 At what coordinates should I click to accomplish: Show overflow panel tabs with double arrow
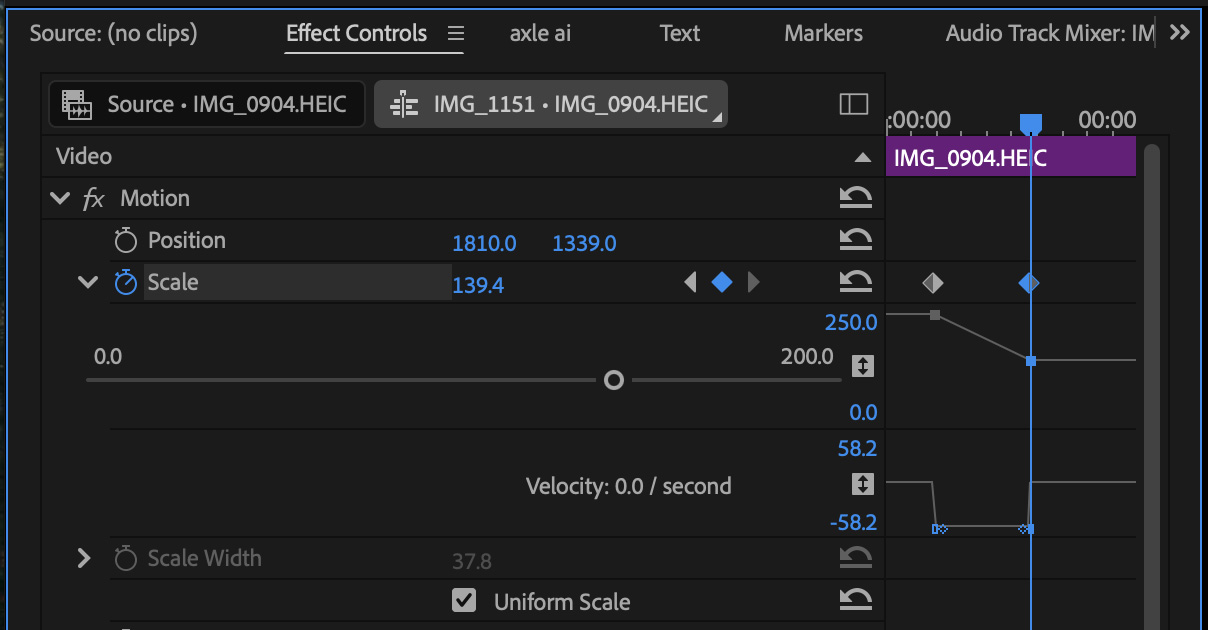(x=1180, y=33)
